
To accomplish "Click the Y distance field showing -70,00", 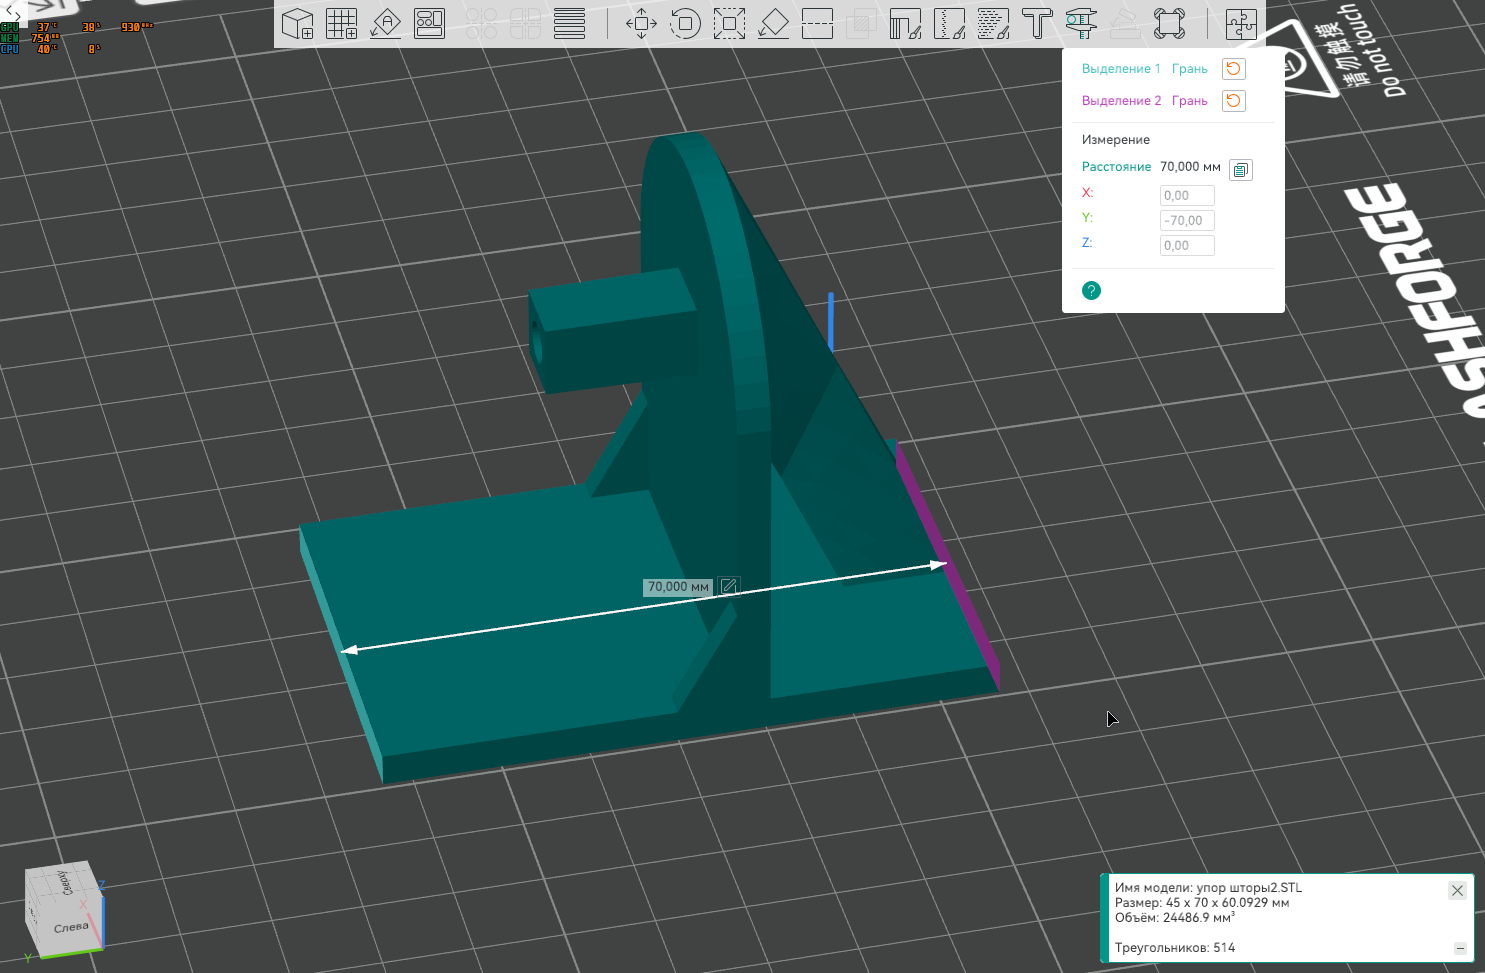I will [x=1187, y=221].
